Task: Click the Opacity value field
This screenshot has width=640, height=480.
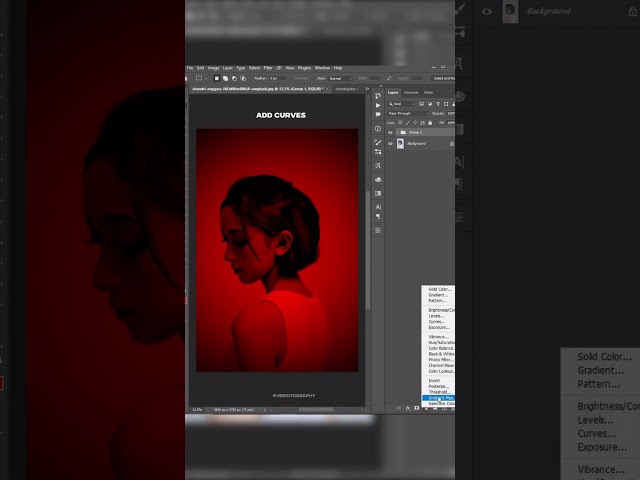Action: [451, 113]
